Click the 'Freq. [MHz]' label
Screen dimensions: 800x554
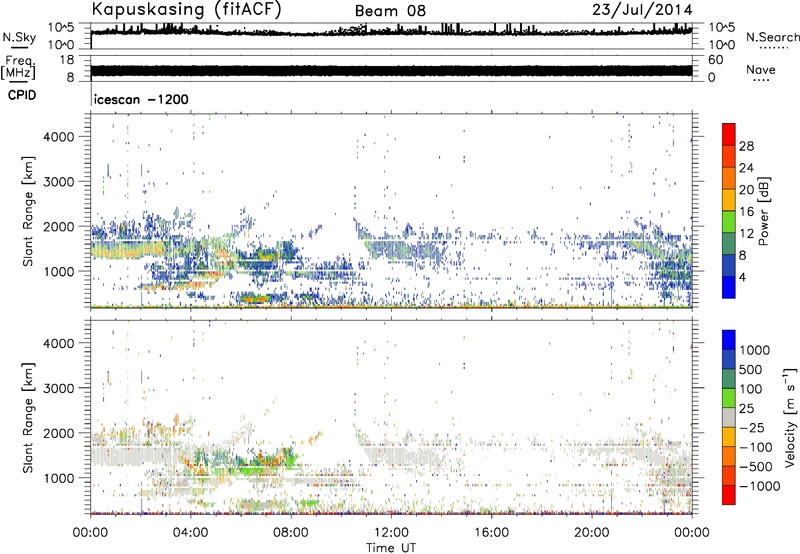click(18, 68)
